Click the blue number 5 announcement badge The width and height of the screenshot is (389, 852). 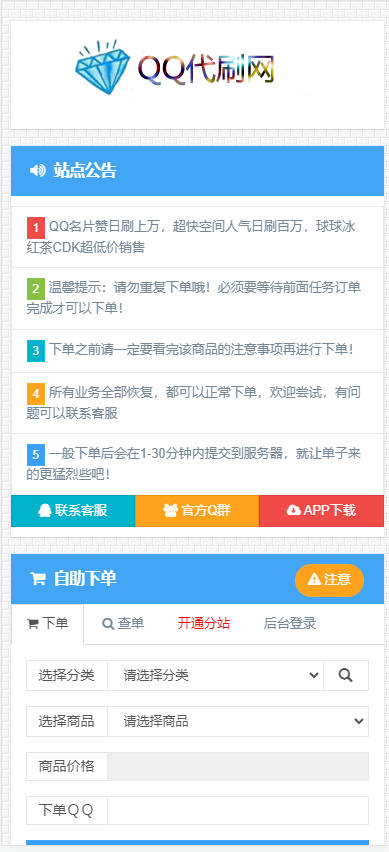[x=35, y=454]
